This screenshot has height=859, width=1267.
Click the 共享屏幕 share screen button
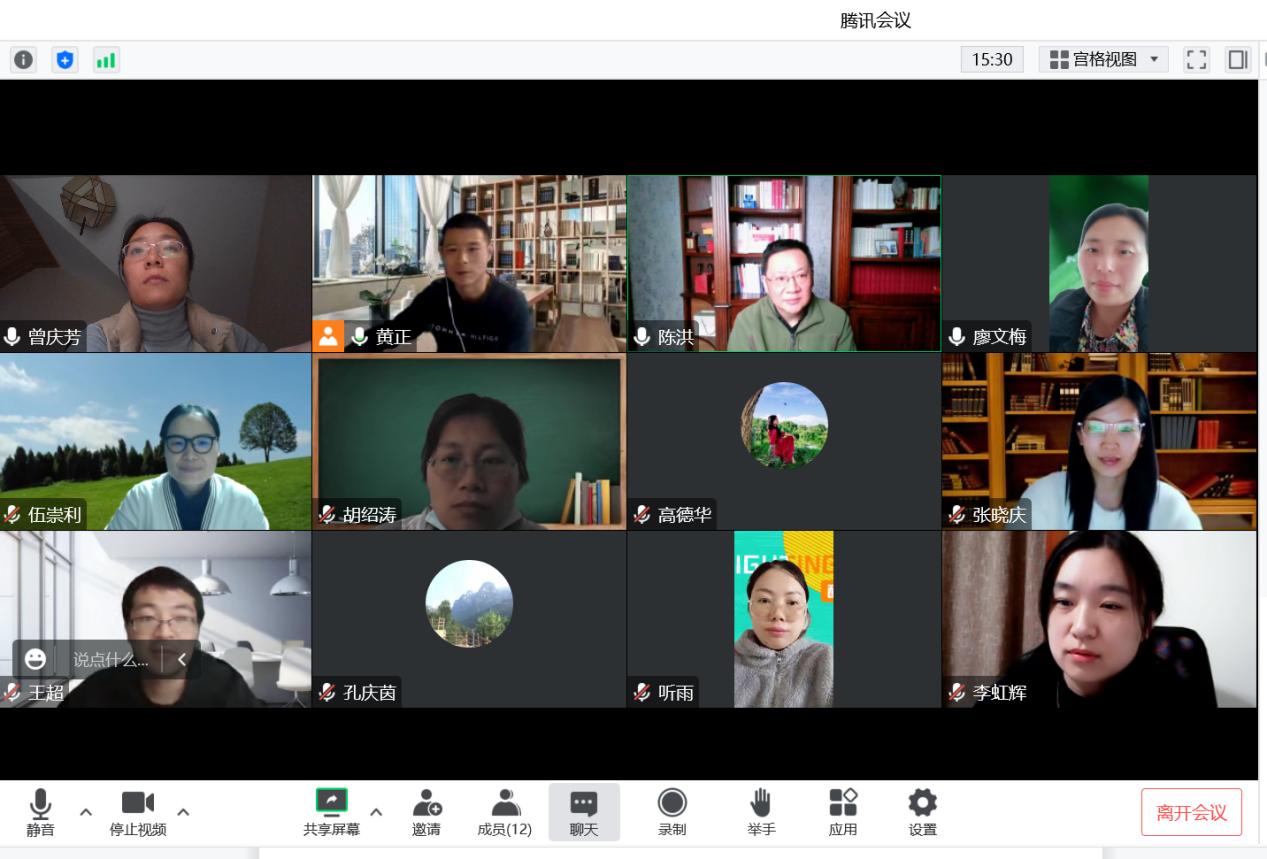(331, 812)
